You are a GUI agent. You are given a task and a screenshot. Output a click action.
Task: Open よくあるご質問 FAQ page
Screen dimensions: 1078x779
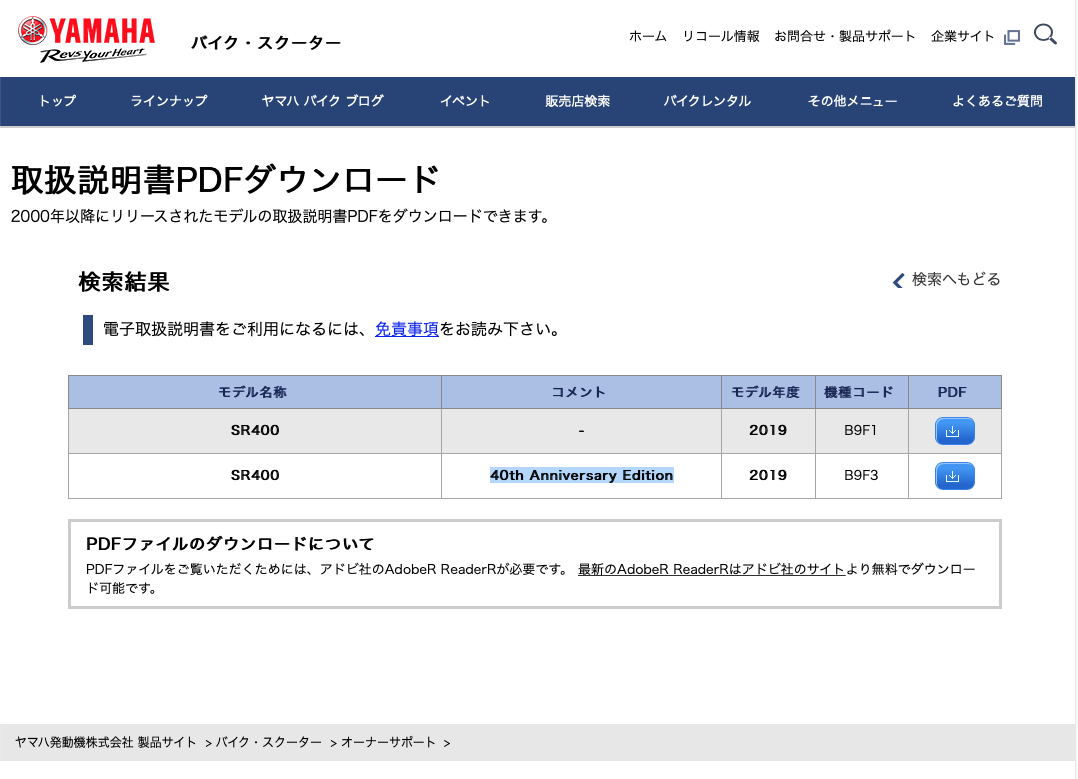coord(997,101)
